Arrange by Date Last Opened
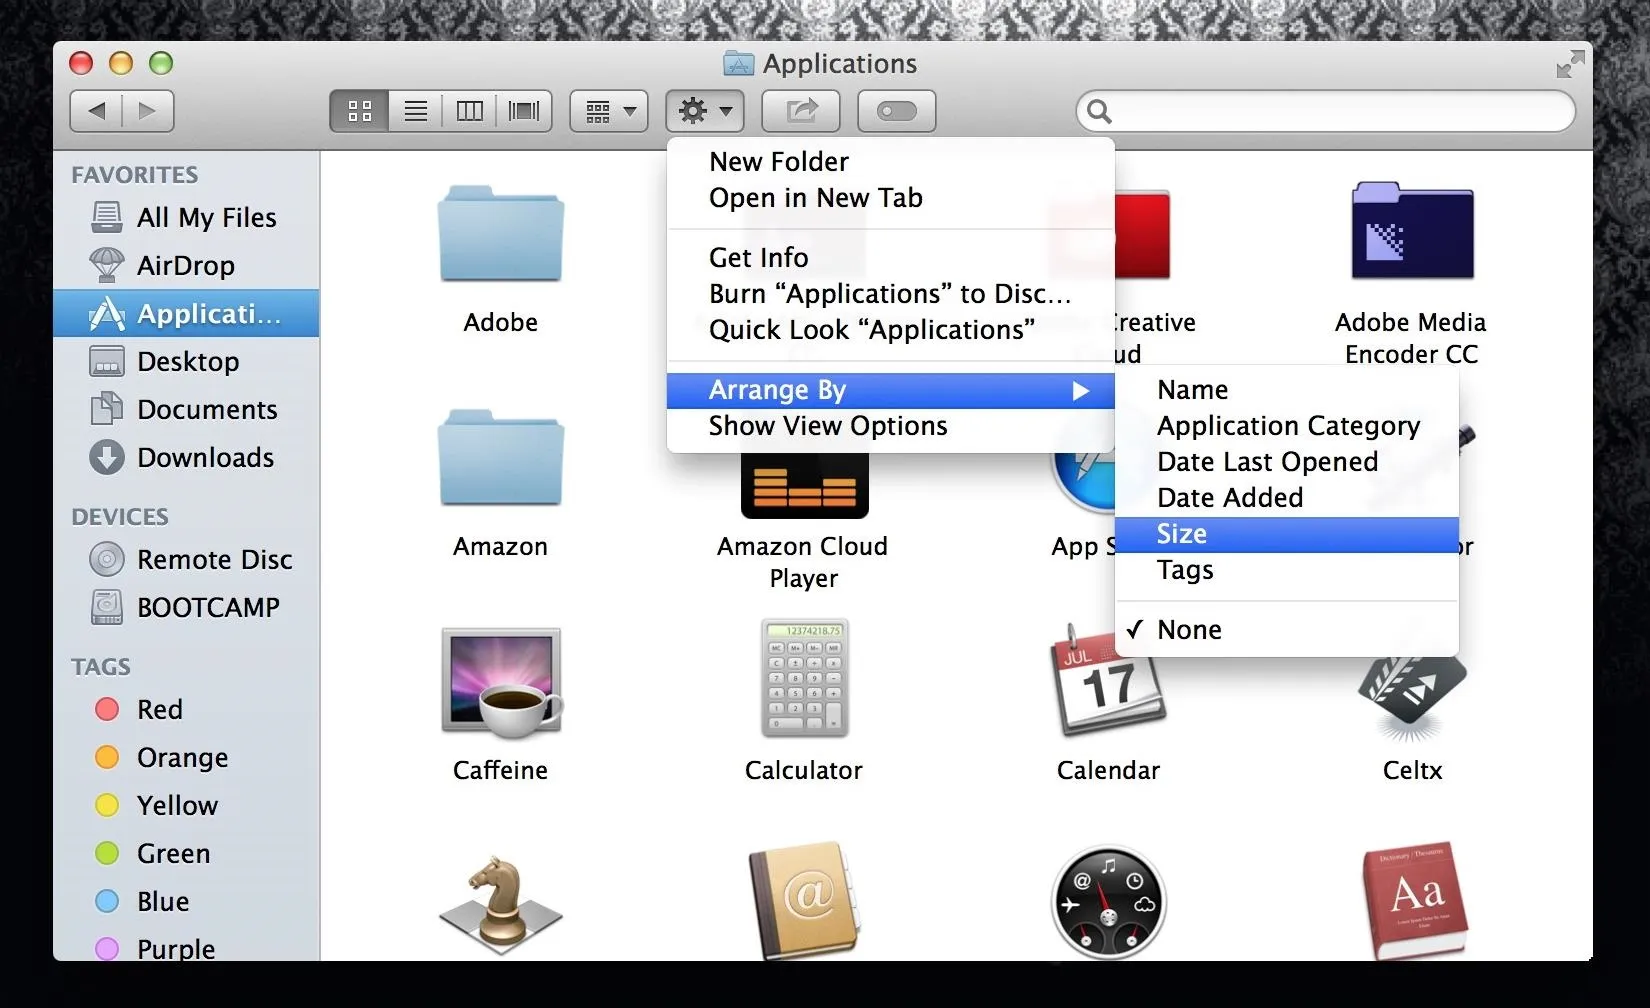Image resolution: width=1650 pixels, height=1008 pixels. (1286, 462)
